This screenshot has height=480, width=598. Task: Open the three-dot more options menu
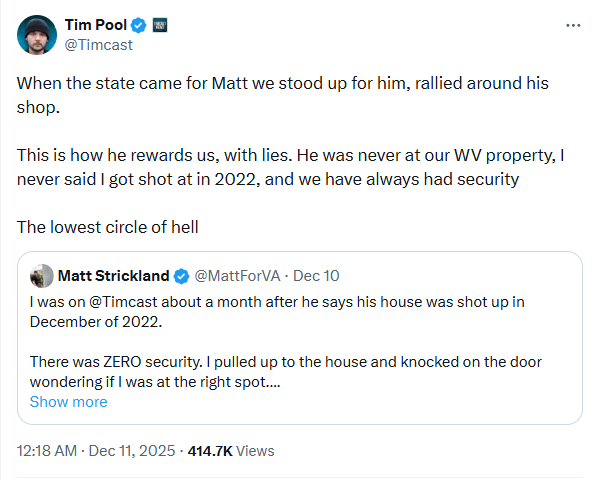click(573, 26)
